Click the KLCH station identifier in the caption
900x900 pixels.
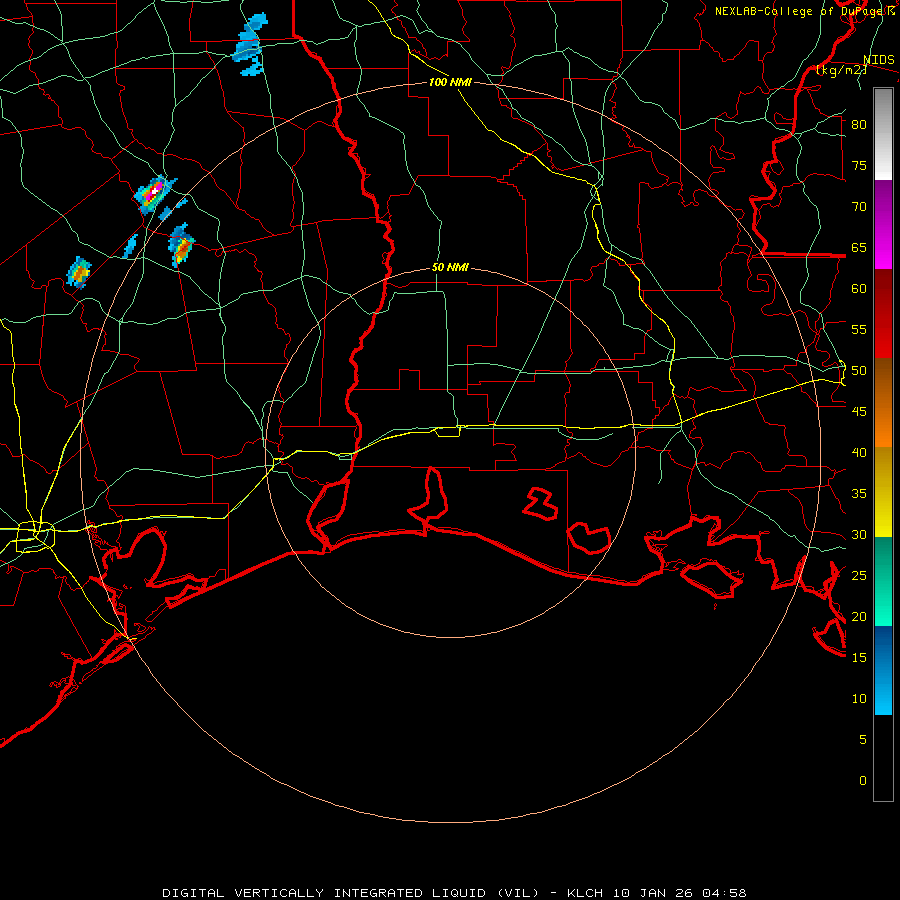585,893
